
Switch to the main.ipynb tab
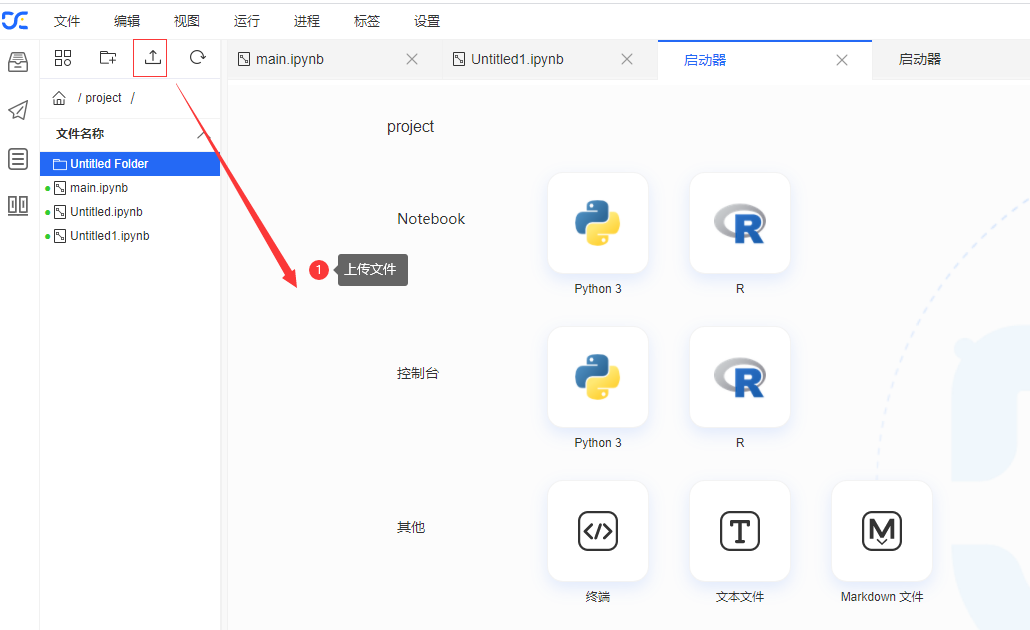click(335, 60)
